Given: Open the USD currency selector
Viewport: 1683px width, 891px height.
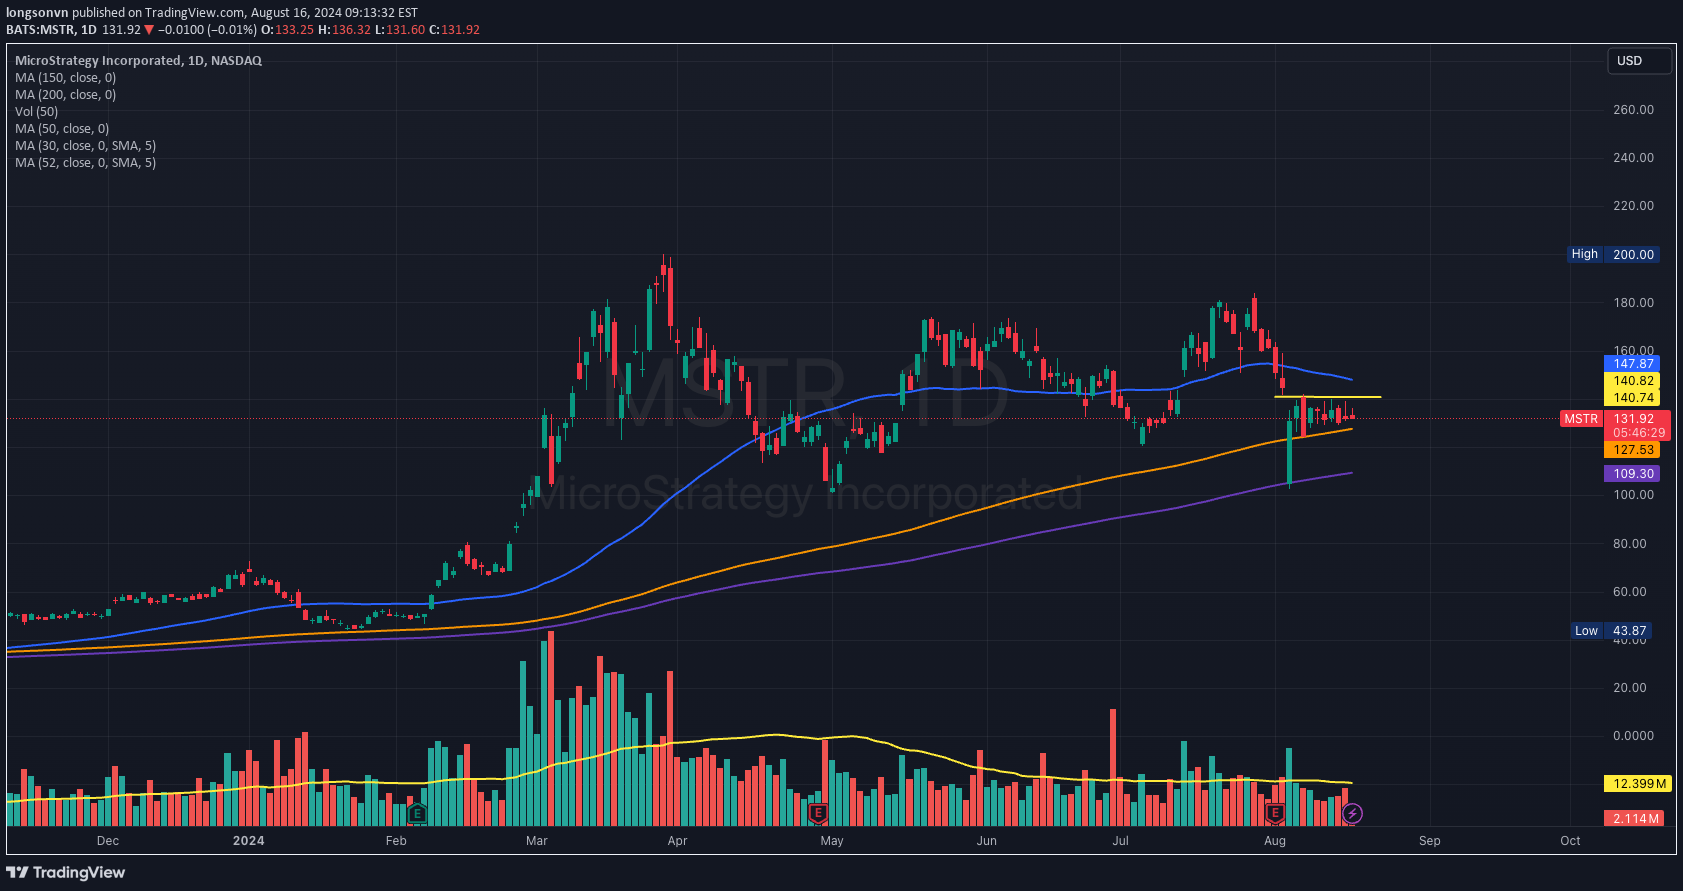Looking at the screenshot, I should click(x=1639, y=61).
